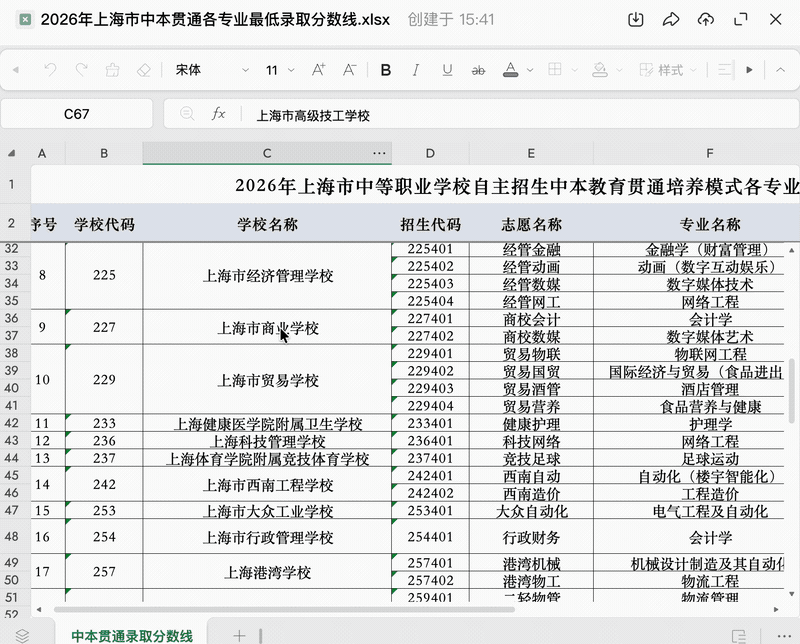Viewport: 800px width, 644px height.
Task: Select column F header
Action: pos(710,153)
